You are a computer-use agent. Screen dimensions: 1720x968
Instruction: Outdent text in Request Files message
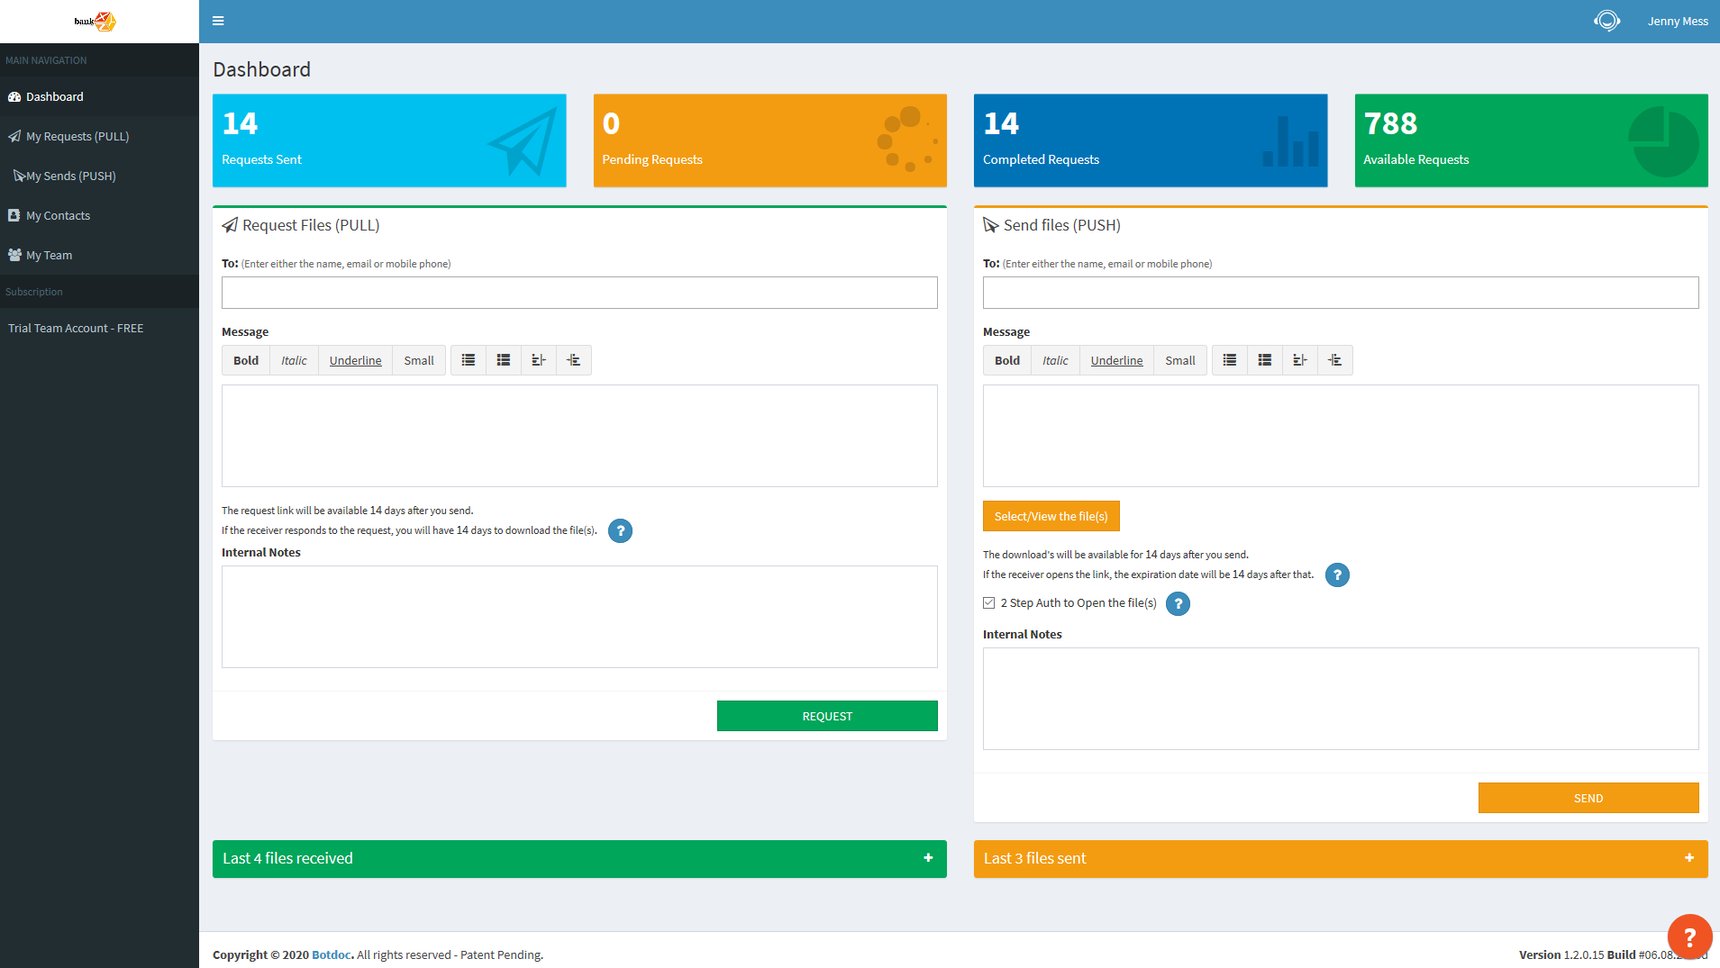(538, 361)
